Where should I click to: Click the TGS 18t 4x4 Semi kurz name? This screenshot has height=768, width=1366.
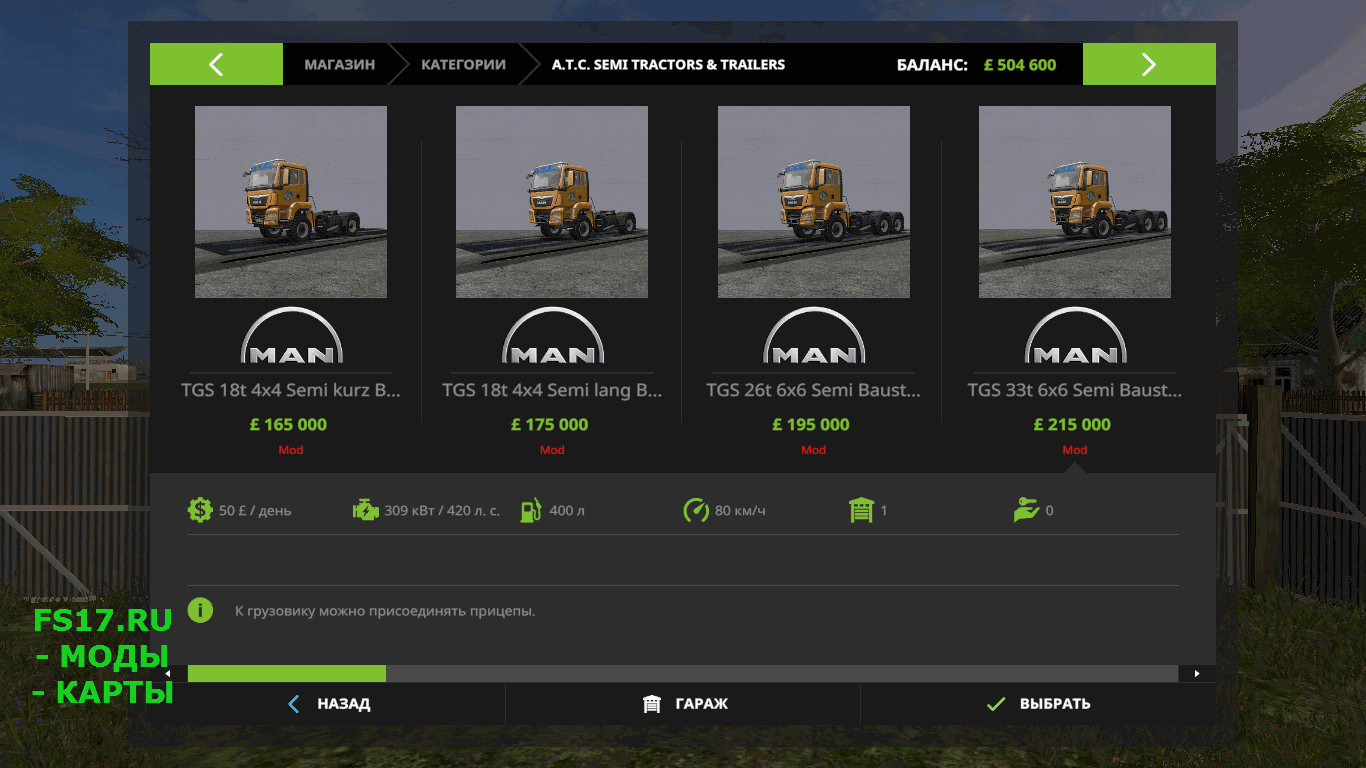tap(291, 390)
